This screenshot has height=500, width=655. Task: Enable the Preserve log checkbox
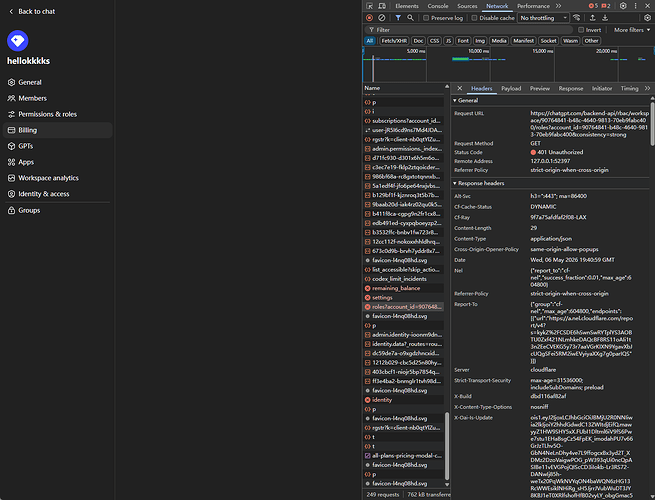(426, 18)
